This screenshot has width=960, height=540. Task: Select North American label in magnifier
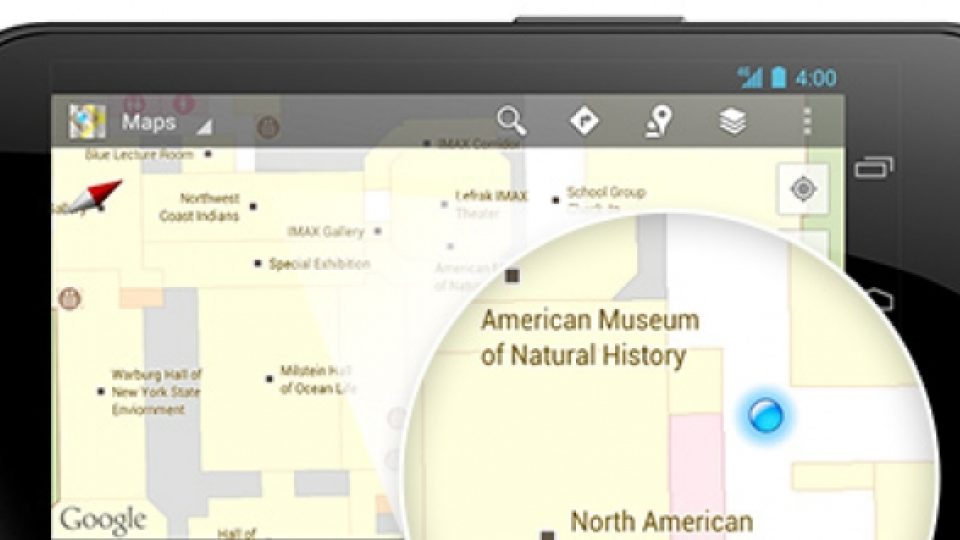coord(661,522)
